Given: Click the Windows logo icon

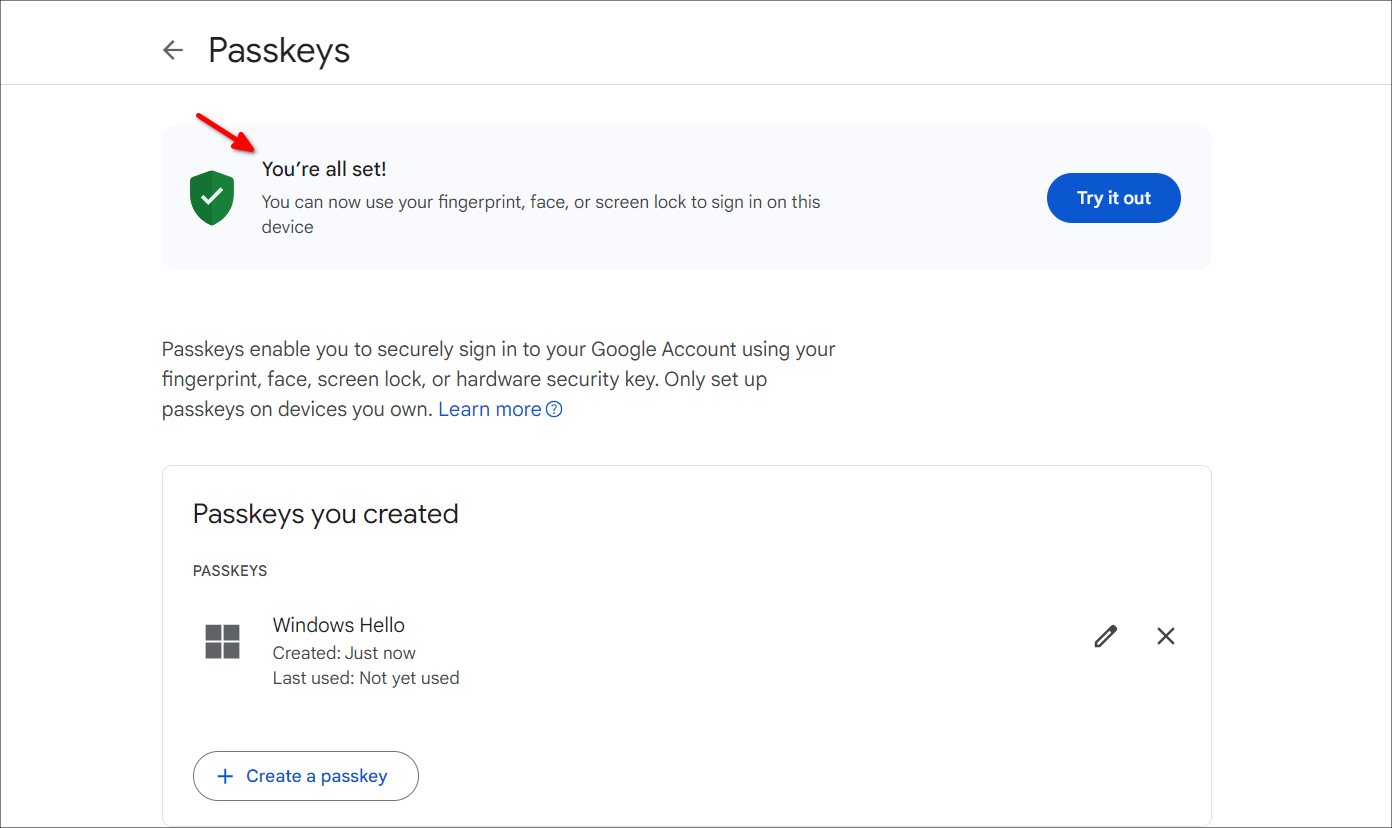Looking at the screenshot, I should [222, 642].
